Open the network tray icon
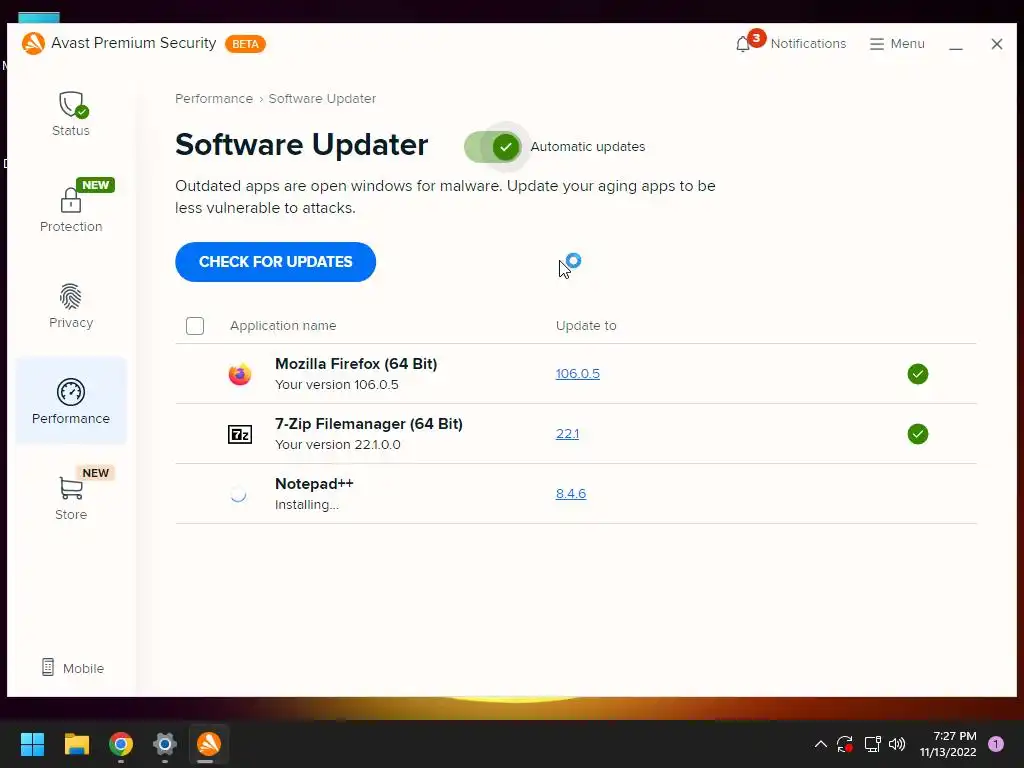Screen dimensions: 1024x768 [x=872, y=744]
